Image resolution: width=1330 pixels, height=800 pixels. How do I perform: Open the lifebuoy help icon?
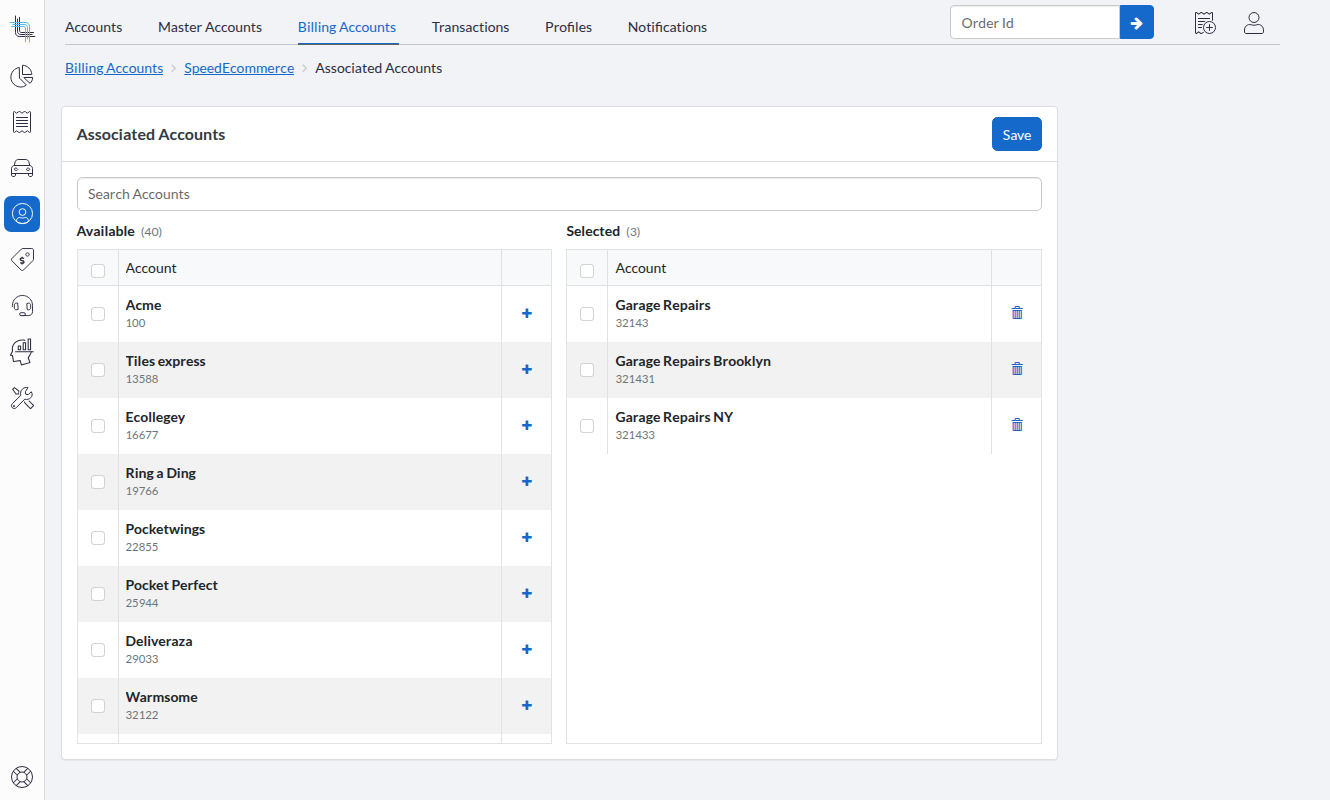tap(22, 776)
